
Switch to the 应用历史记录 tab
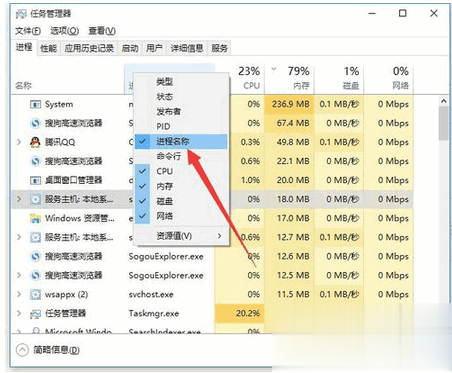89,48
